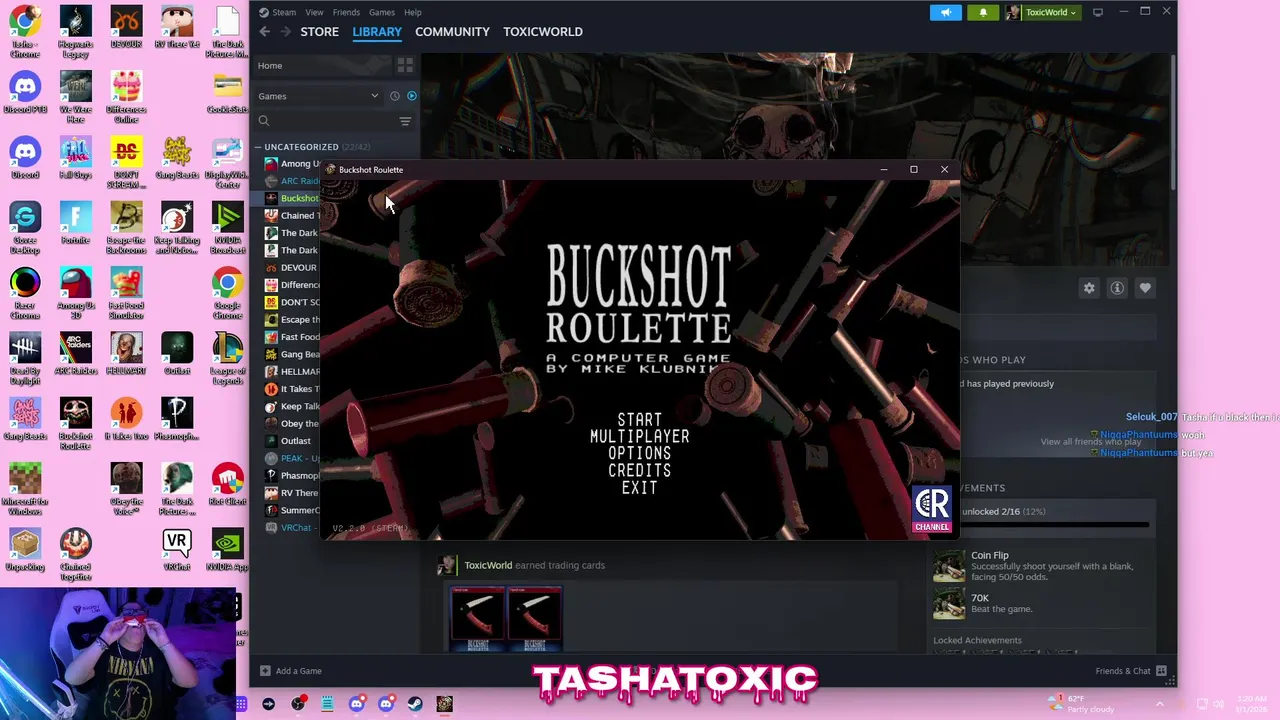Open the 70K achievement
The height and width of the screenshot is (720, 1280).
point(1040,603)
